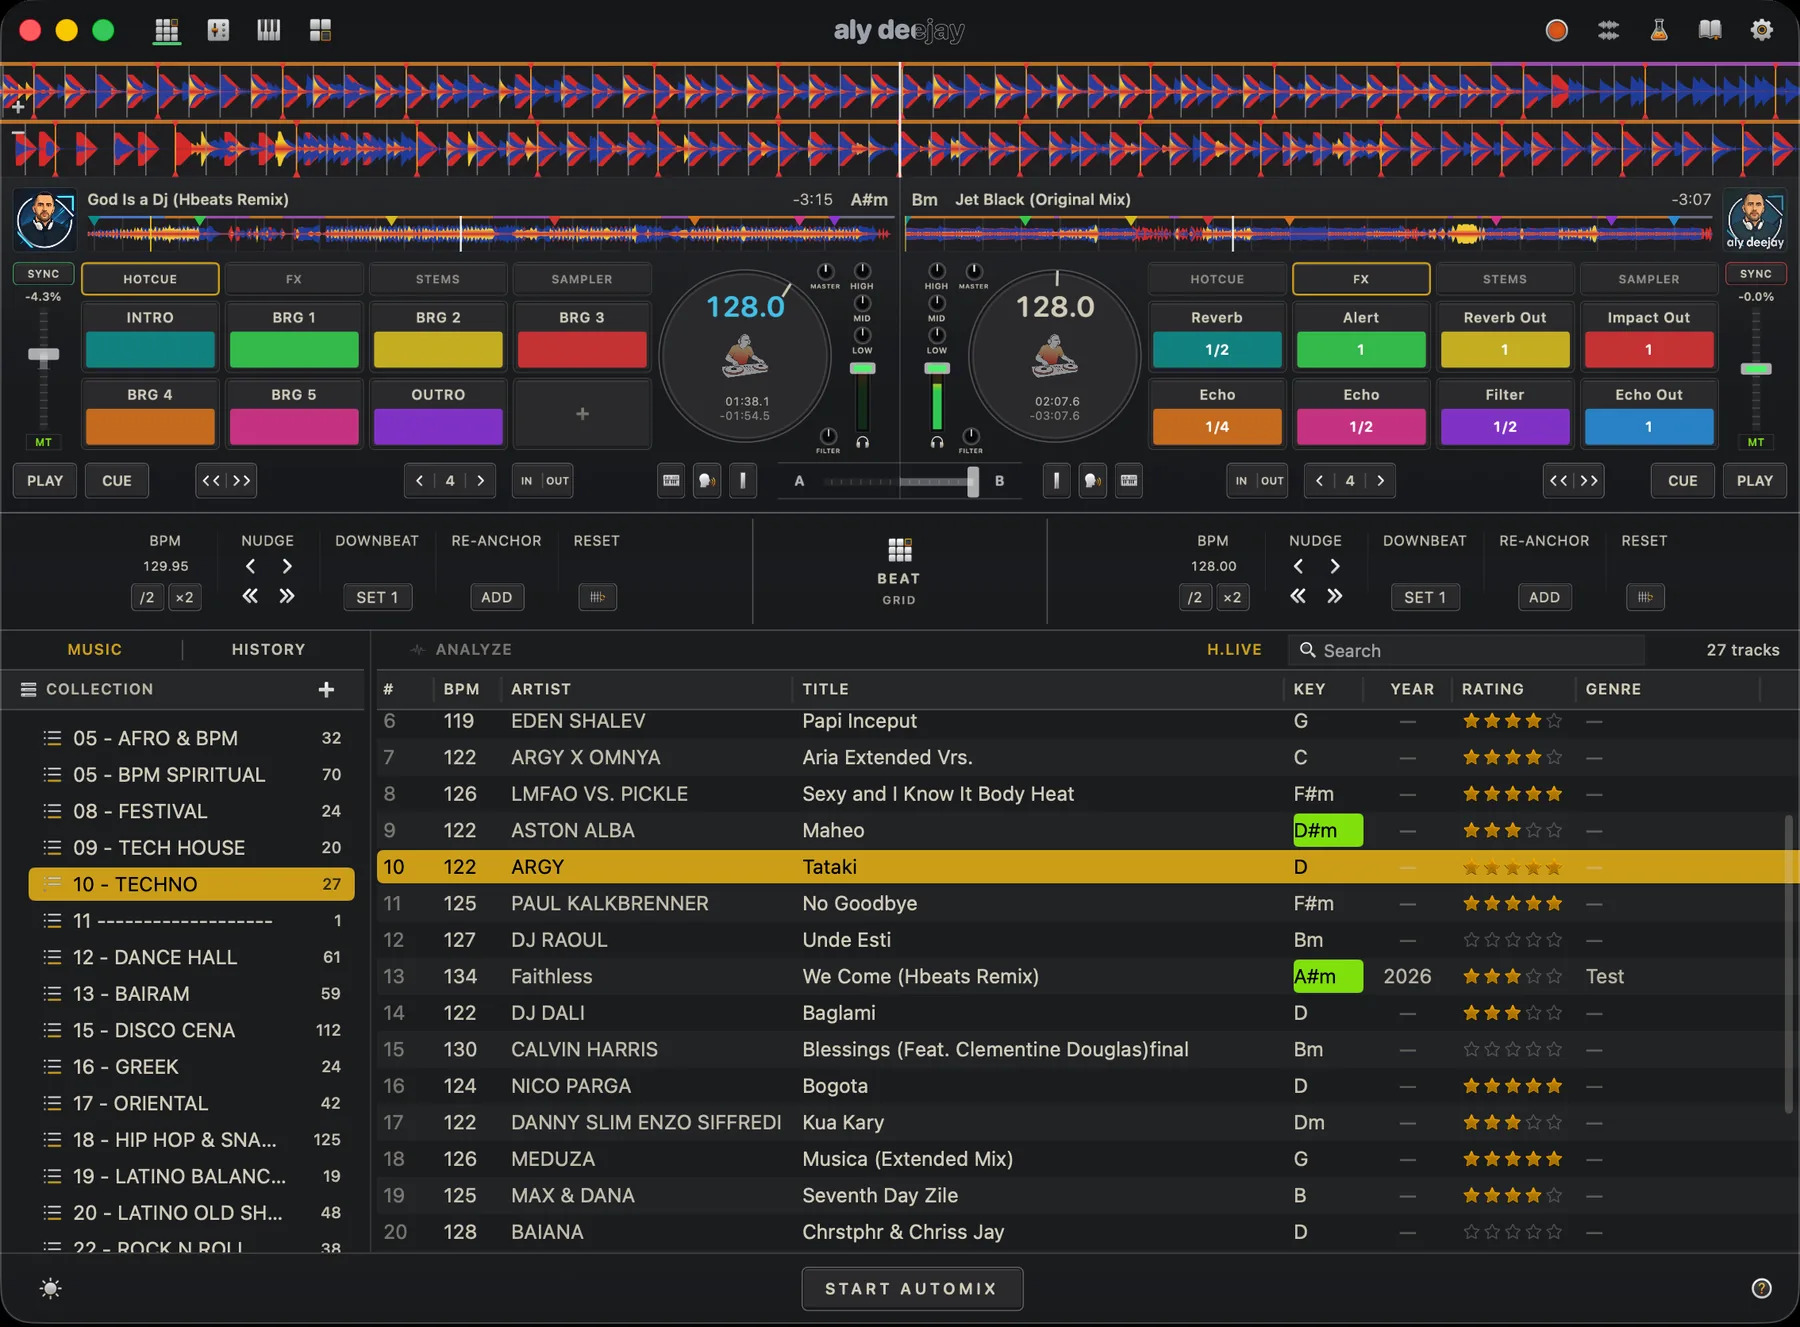Select left deck STEMS tab

tap(438, 279)
